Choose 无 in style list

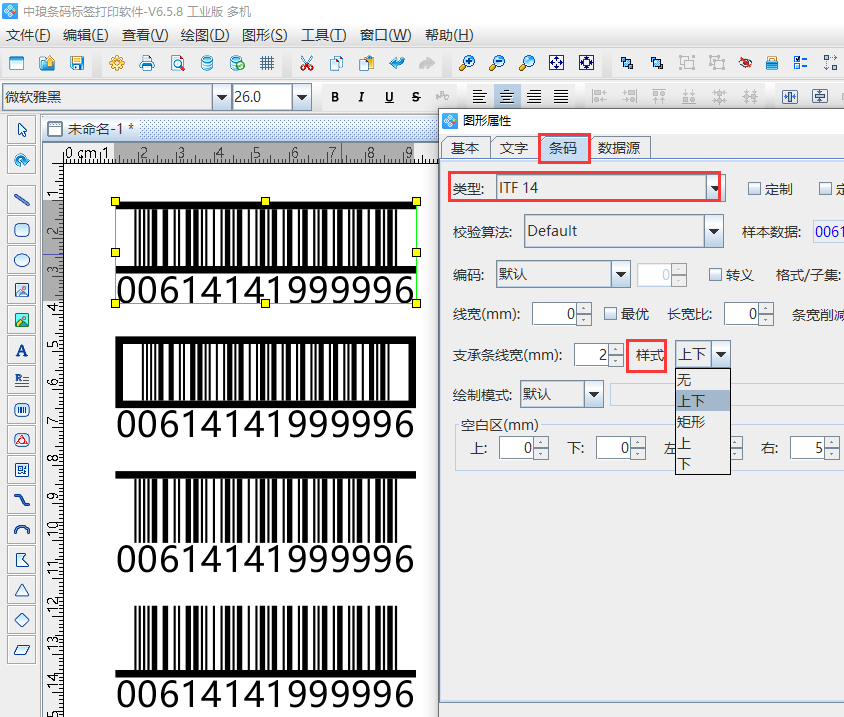pyautogui.click(x=702, y=380)
